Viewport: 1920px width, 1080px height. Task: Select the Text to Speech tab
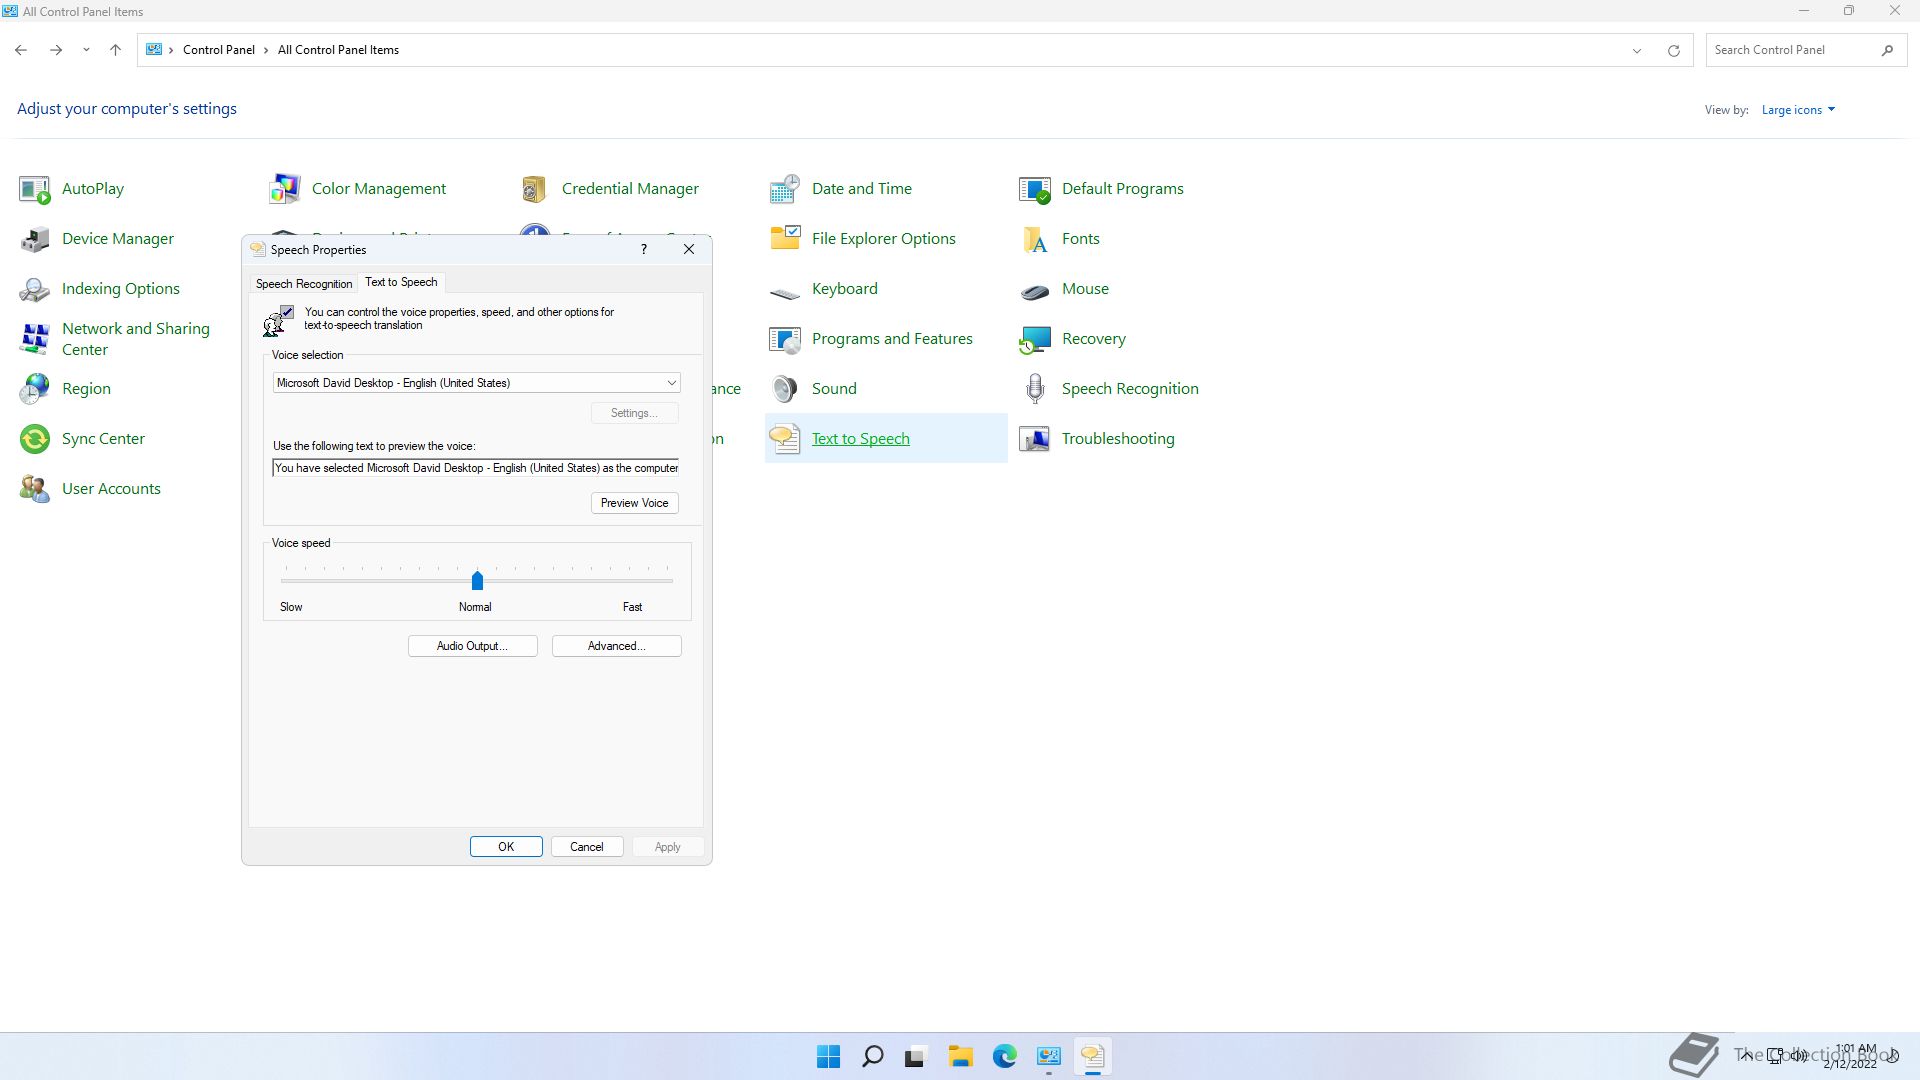coord(401,282)
